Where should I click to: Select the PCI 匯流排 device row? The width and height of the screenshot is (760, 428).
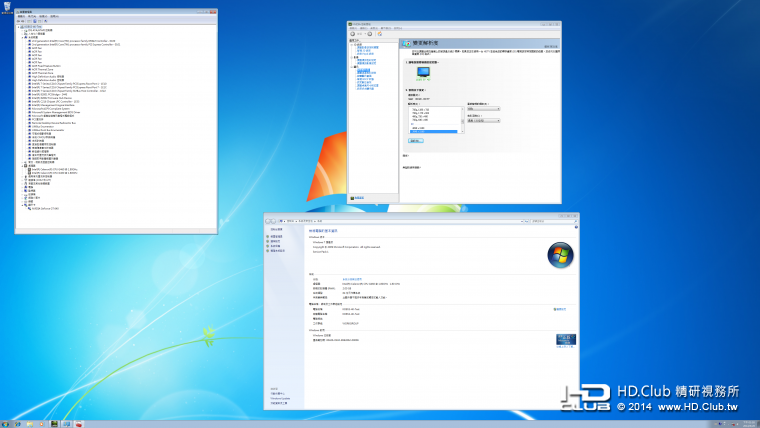(x=35, y=119)
